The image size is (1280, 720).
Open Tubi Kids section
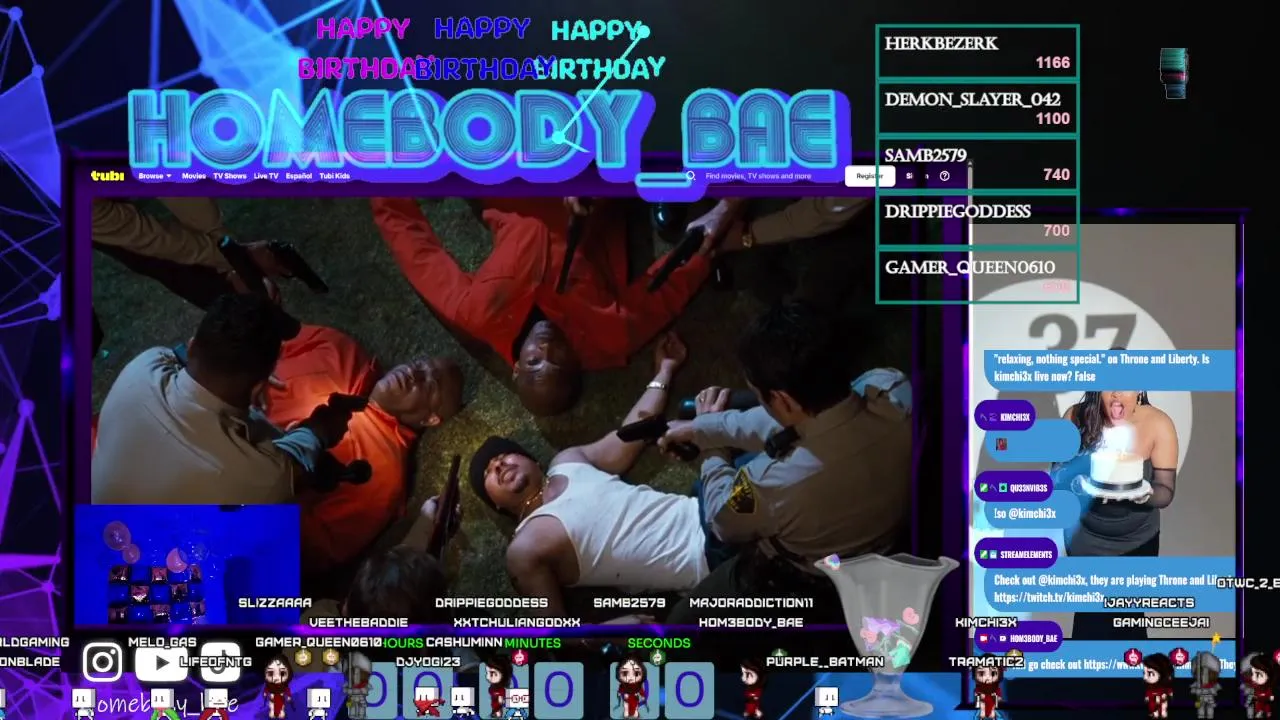(x=334, y=176)
